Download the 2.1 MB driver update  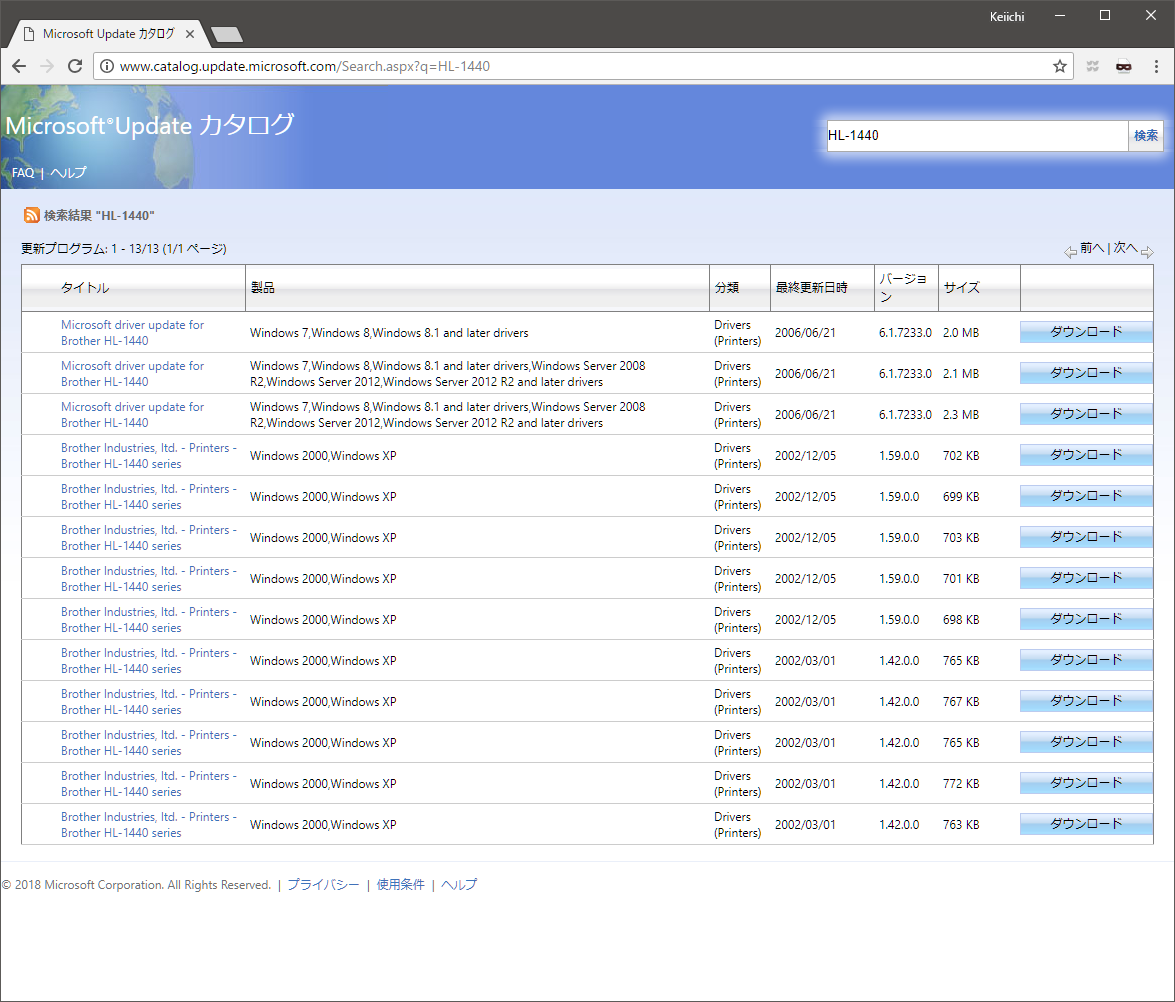click(x=1086, y=373)
